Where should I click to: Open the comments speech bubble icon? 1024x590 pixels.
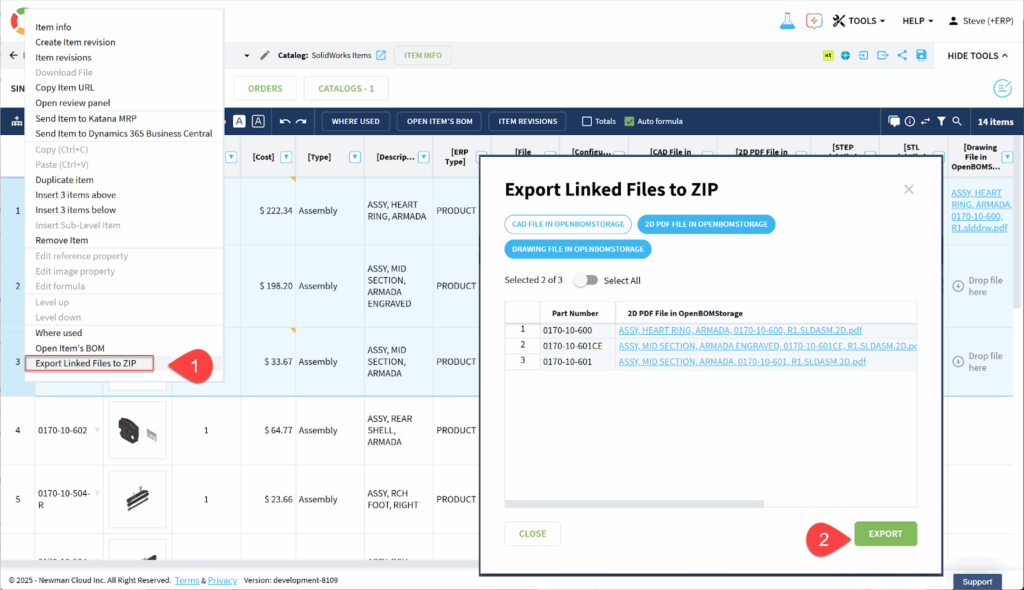point(894,122)
